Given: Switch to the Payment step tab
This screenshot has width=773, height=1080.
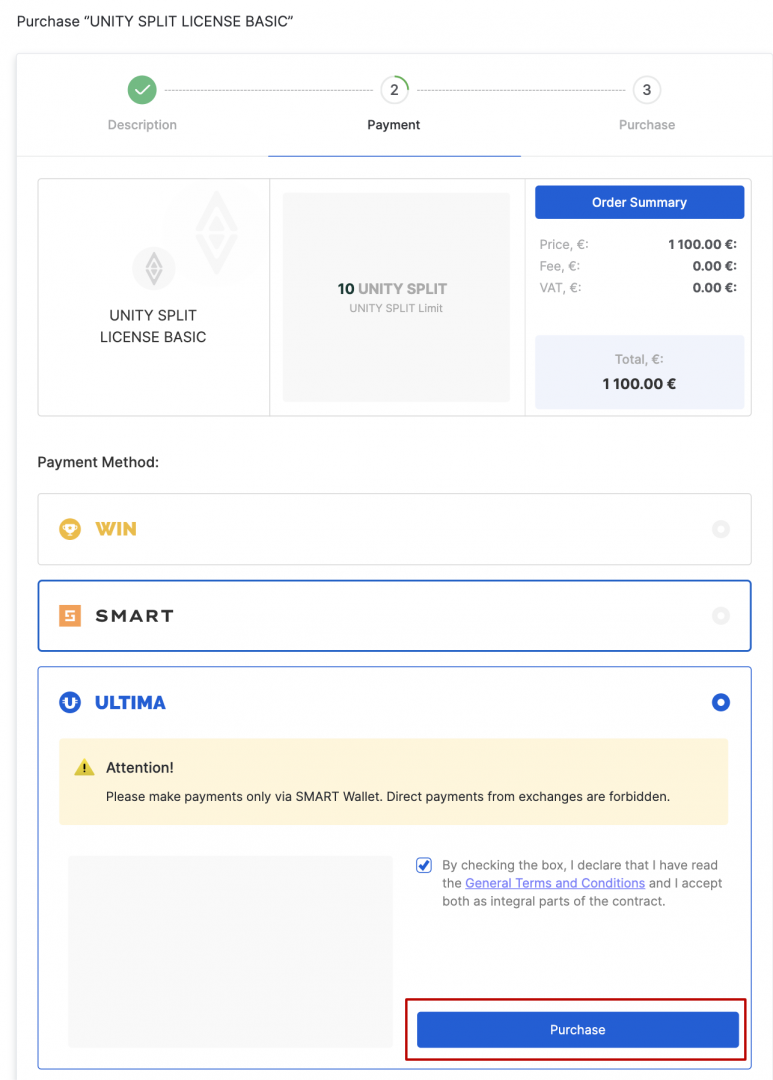Looking at the screenshot, I should point(394,125).
